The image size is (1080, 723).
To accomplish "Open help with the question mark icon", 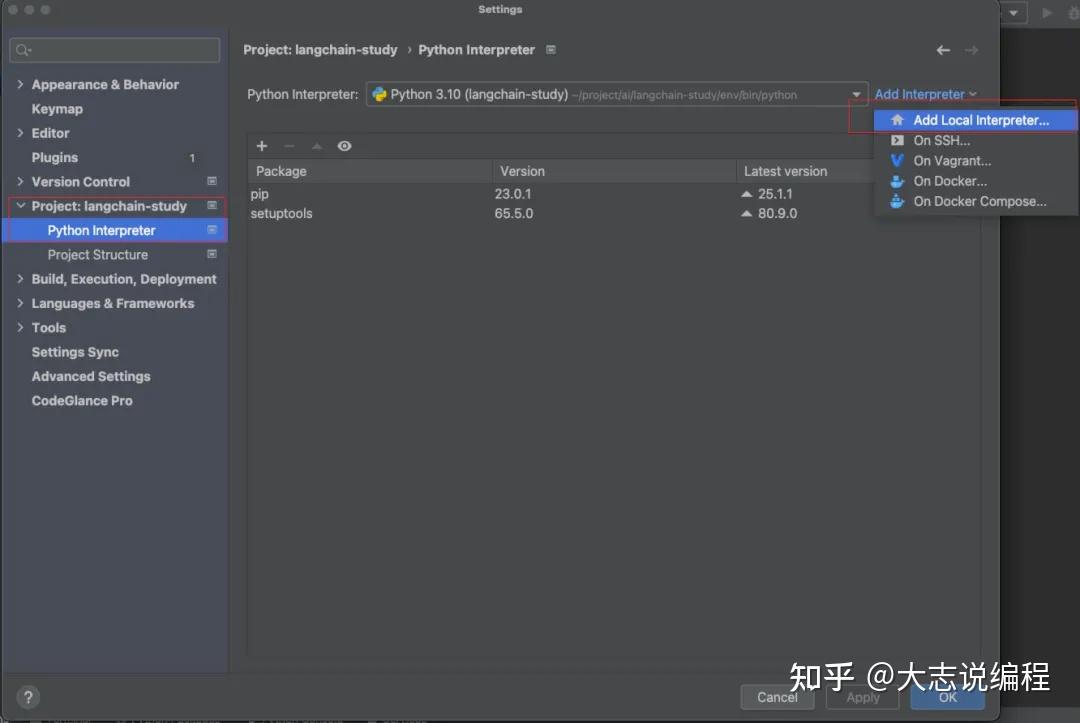I will click(27, 697).
